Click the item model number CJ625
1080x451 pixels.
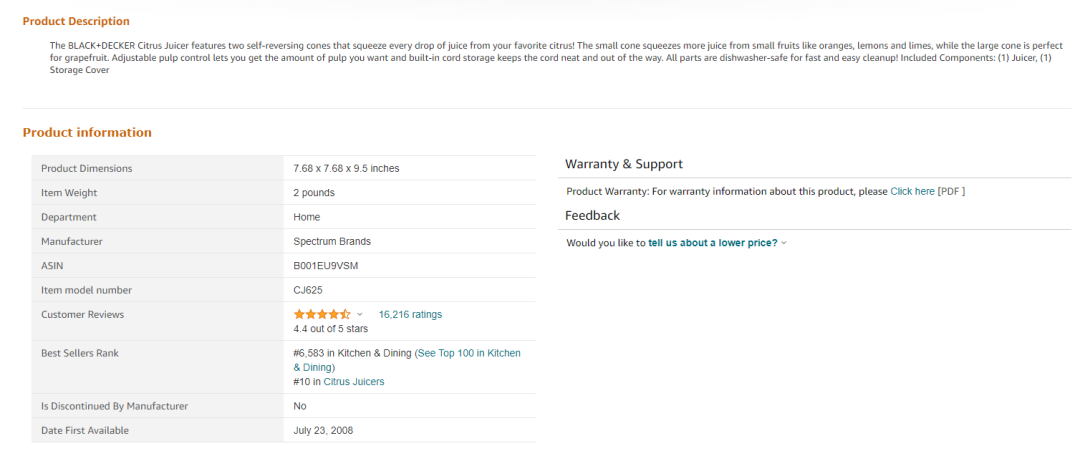click(308, 290)
